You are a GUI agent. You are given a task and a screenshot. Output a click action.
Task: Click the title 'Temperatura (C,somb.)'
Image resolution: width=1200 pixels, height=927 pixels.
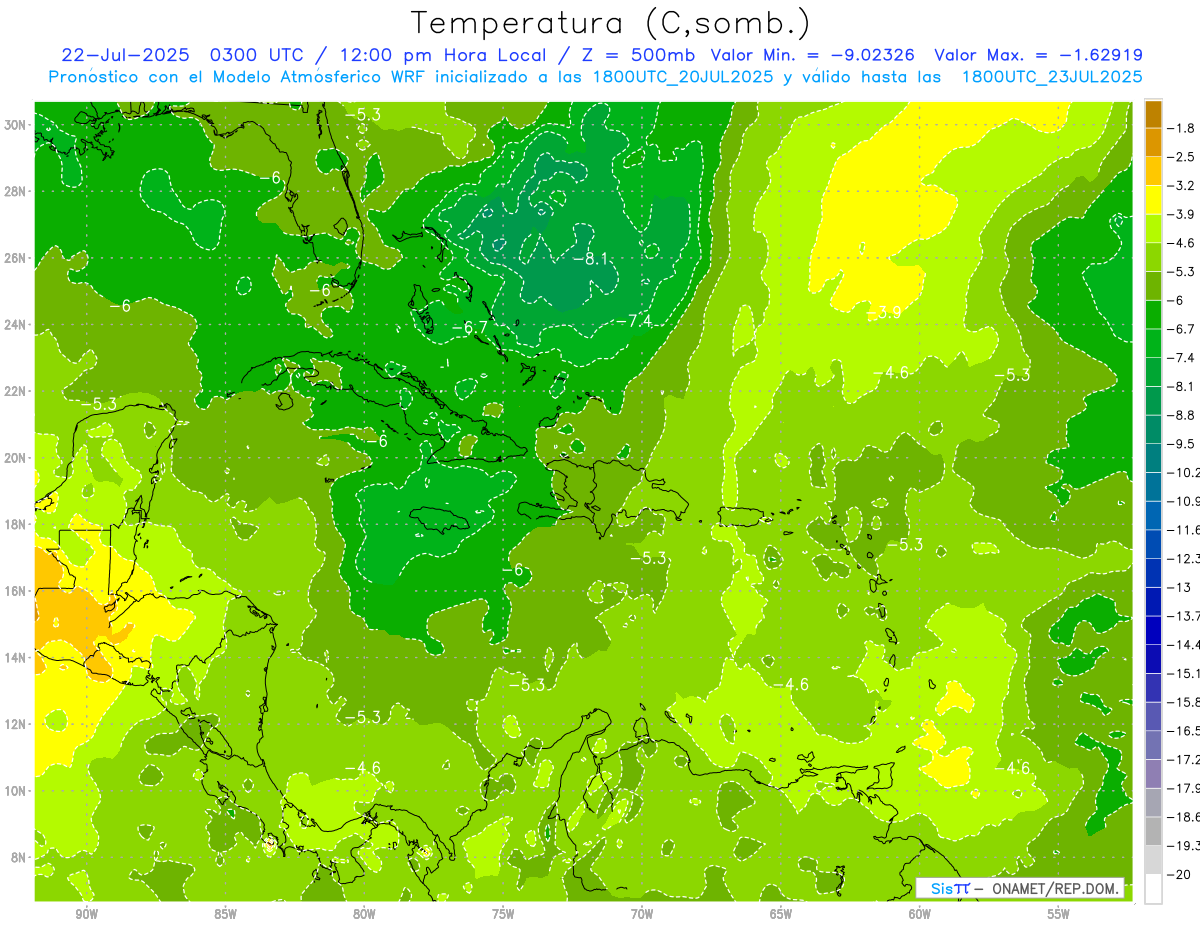[x=611, y=22]
